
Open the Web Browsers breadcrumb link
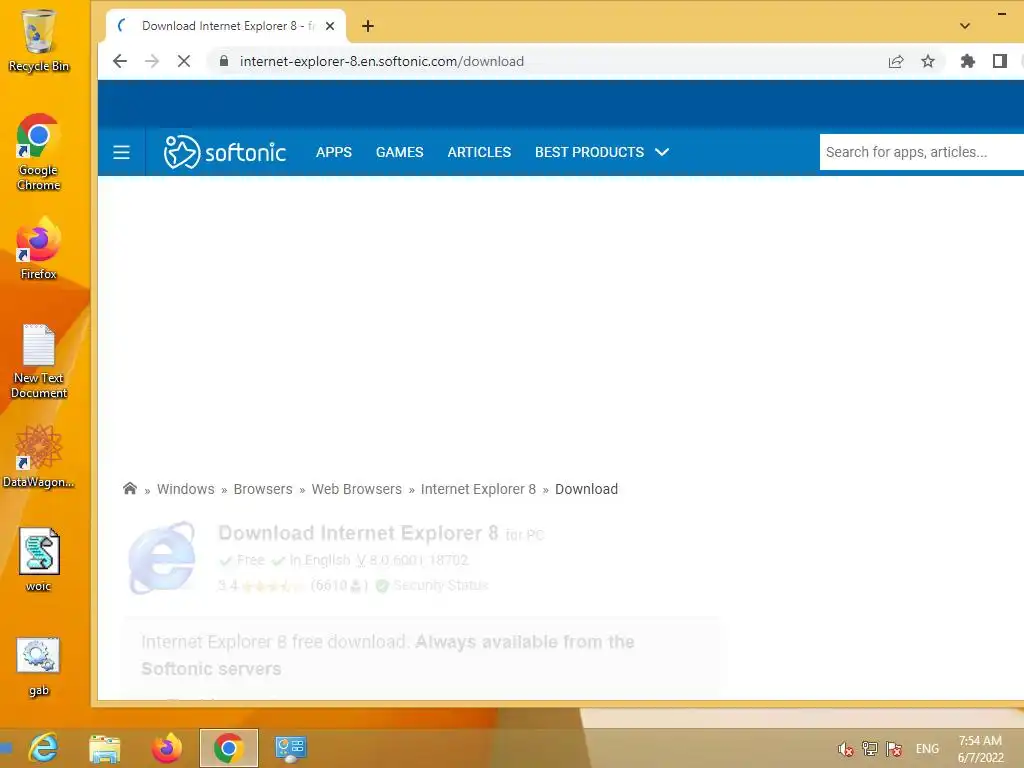click(x=357, y=489)
